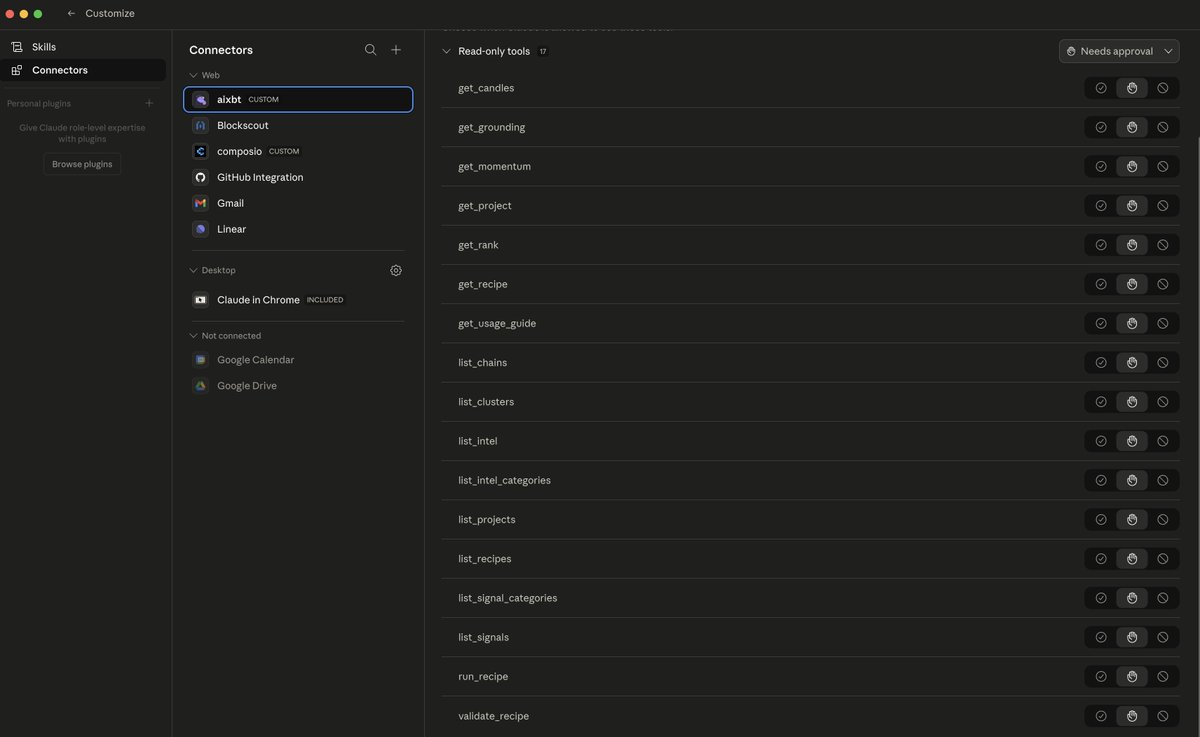1200x737 pixels.
Task: Collapse the Web connectors group
Action: (194, 75)
